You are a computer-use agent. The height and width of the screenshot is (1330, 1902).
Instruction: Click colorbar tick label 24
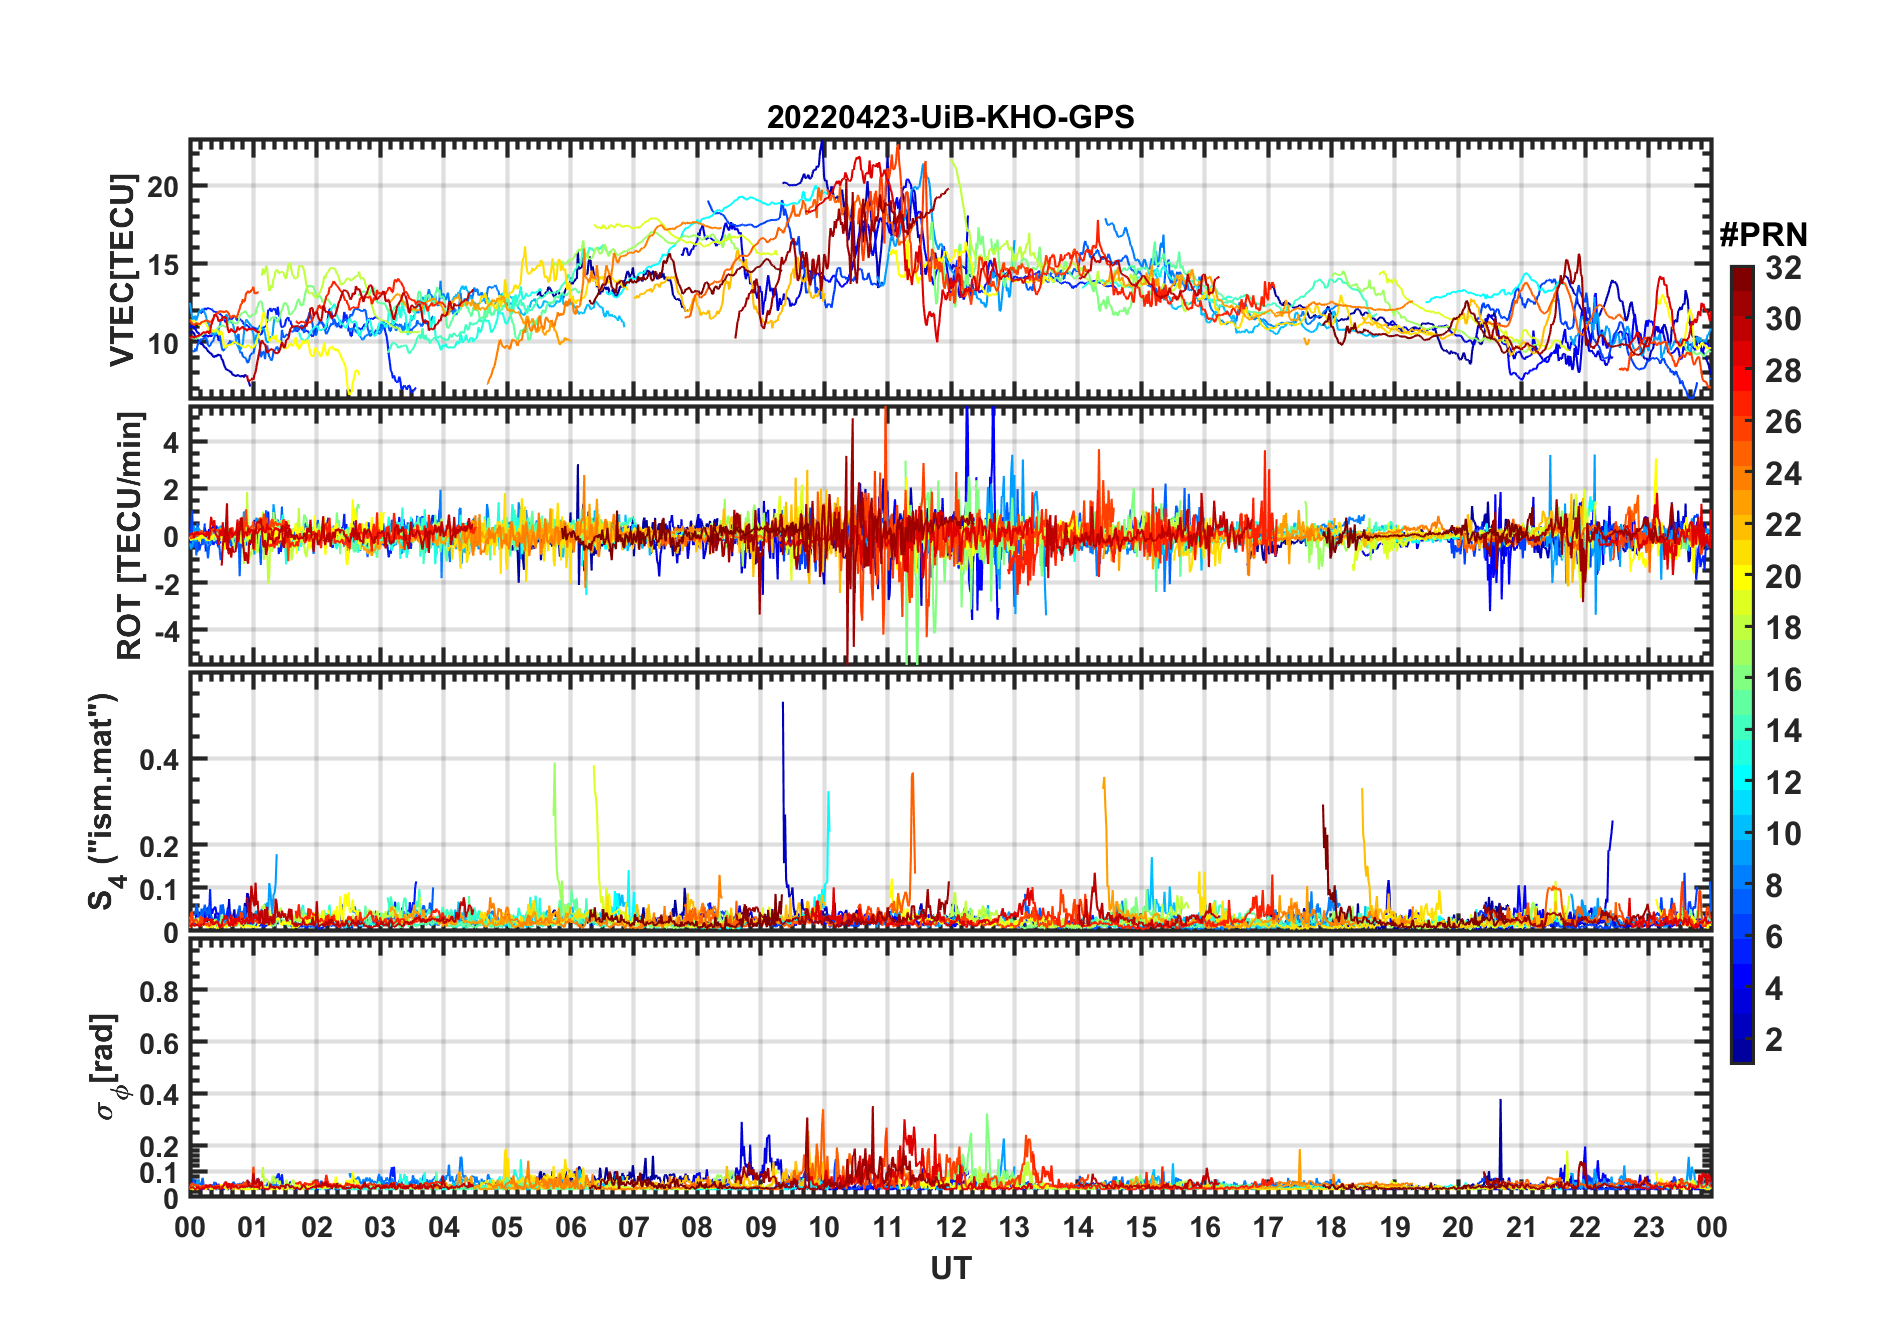click(1783, 473)
